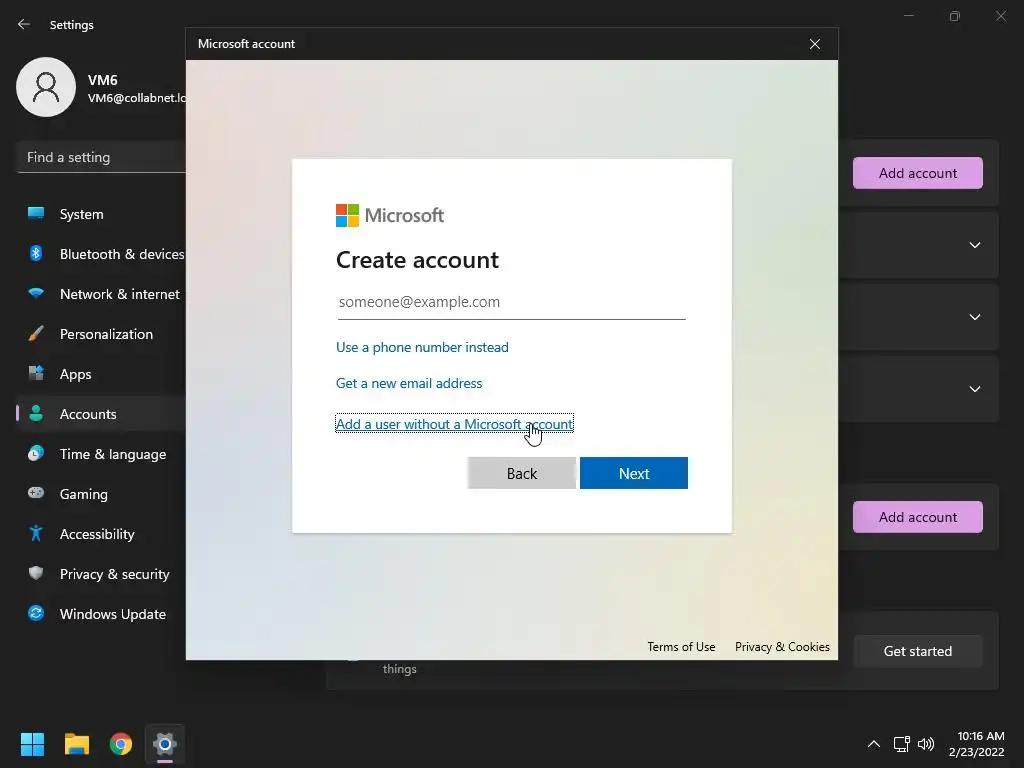Click the Personalization paintbrush icon
Screen dimensions: 1024x768
point(36,333)
